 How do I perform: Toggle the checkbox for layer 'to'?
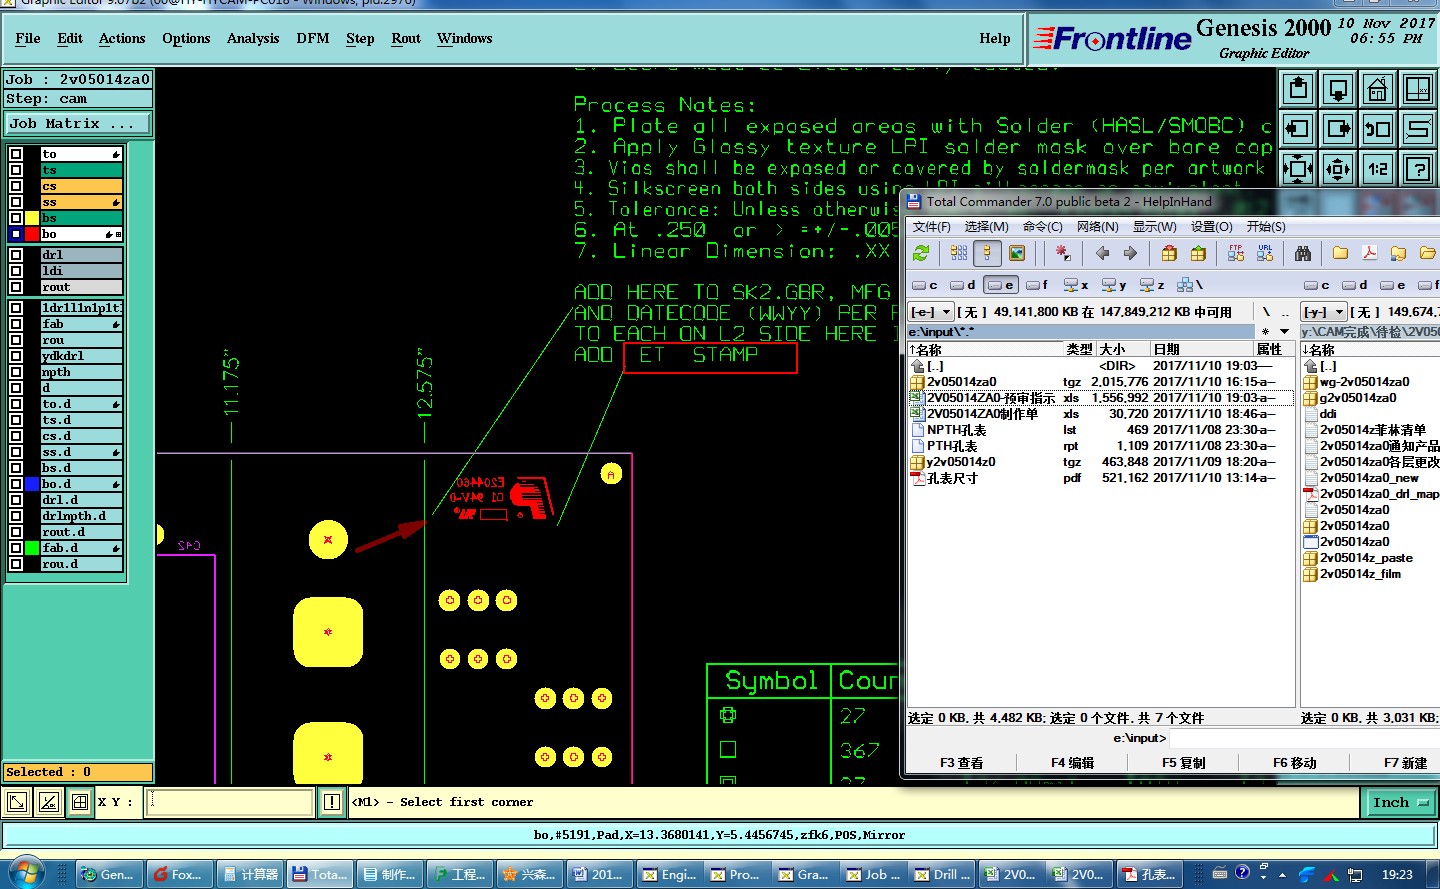pyautogui.click(x=16, y=154)
